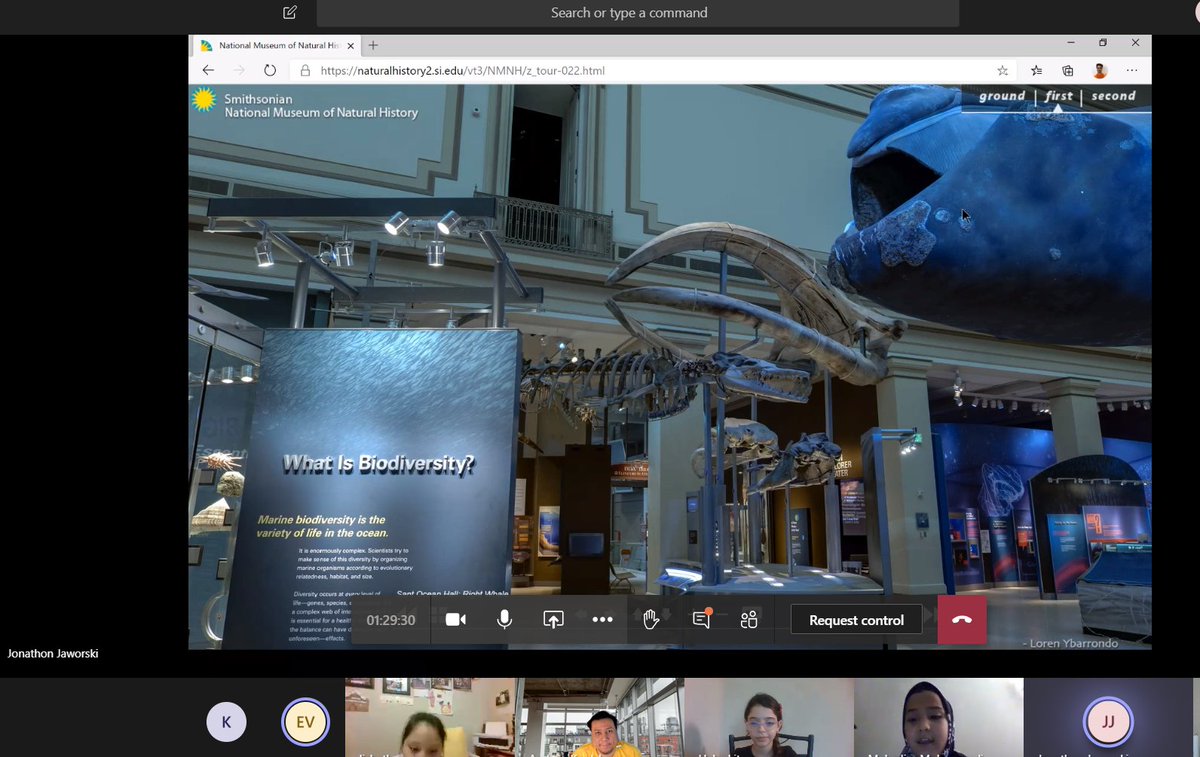This screenshot has width=1200, height=757.
Task: Restore the shared browser window size
Action: pos(1103,43)
